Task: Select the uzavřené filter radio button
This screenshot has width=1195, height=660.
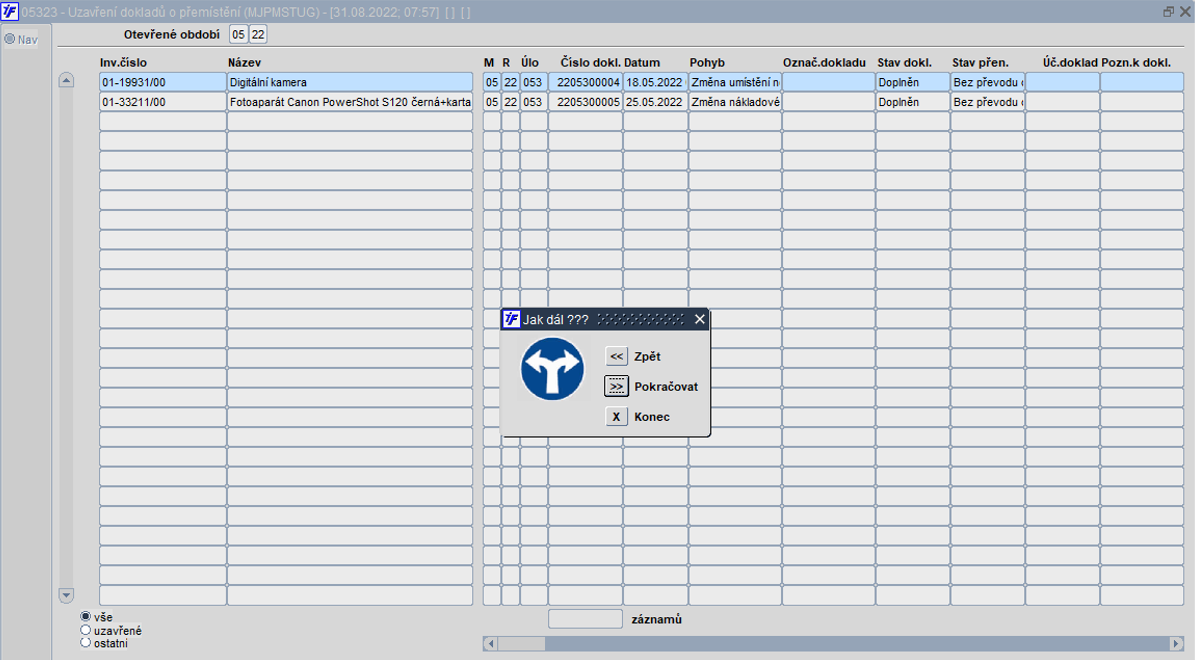Action: 85,630
